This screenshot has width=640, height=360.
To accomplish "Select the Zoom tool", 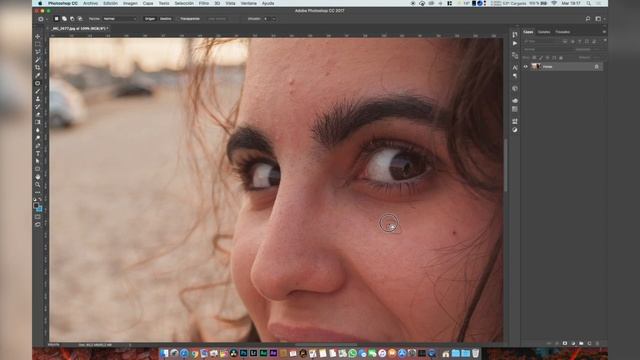I will point(38,184).
